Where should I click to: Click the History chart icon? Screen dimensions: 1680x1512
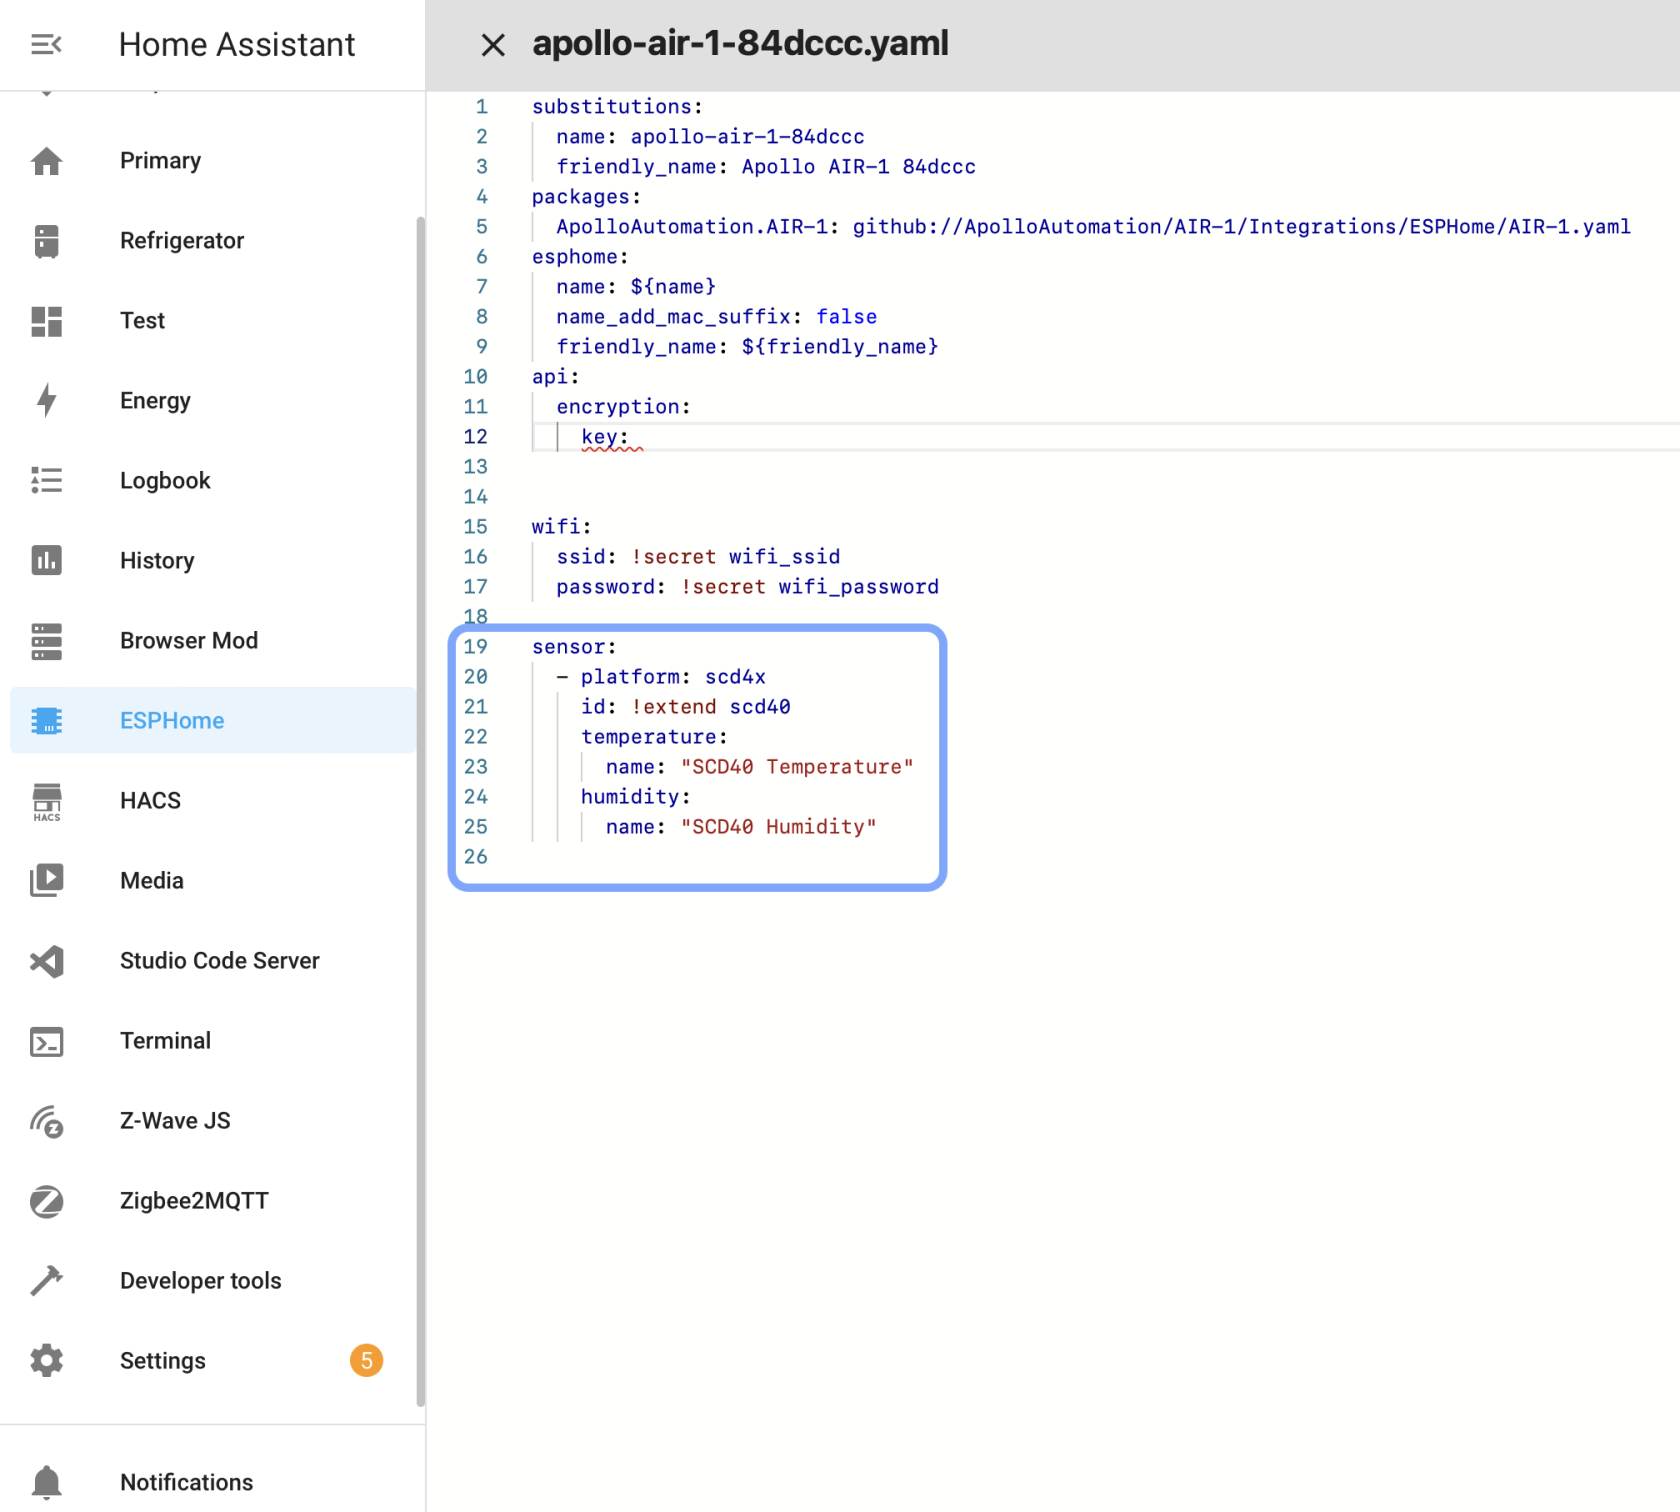point(46,561)
